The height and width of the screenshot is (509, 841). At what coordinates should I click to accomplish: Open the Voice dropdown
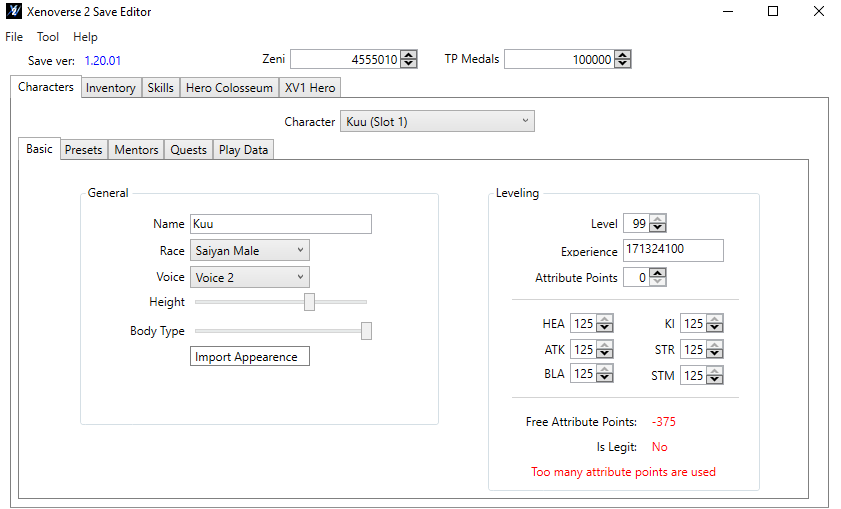(250, 277)
